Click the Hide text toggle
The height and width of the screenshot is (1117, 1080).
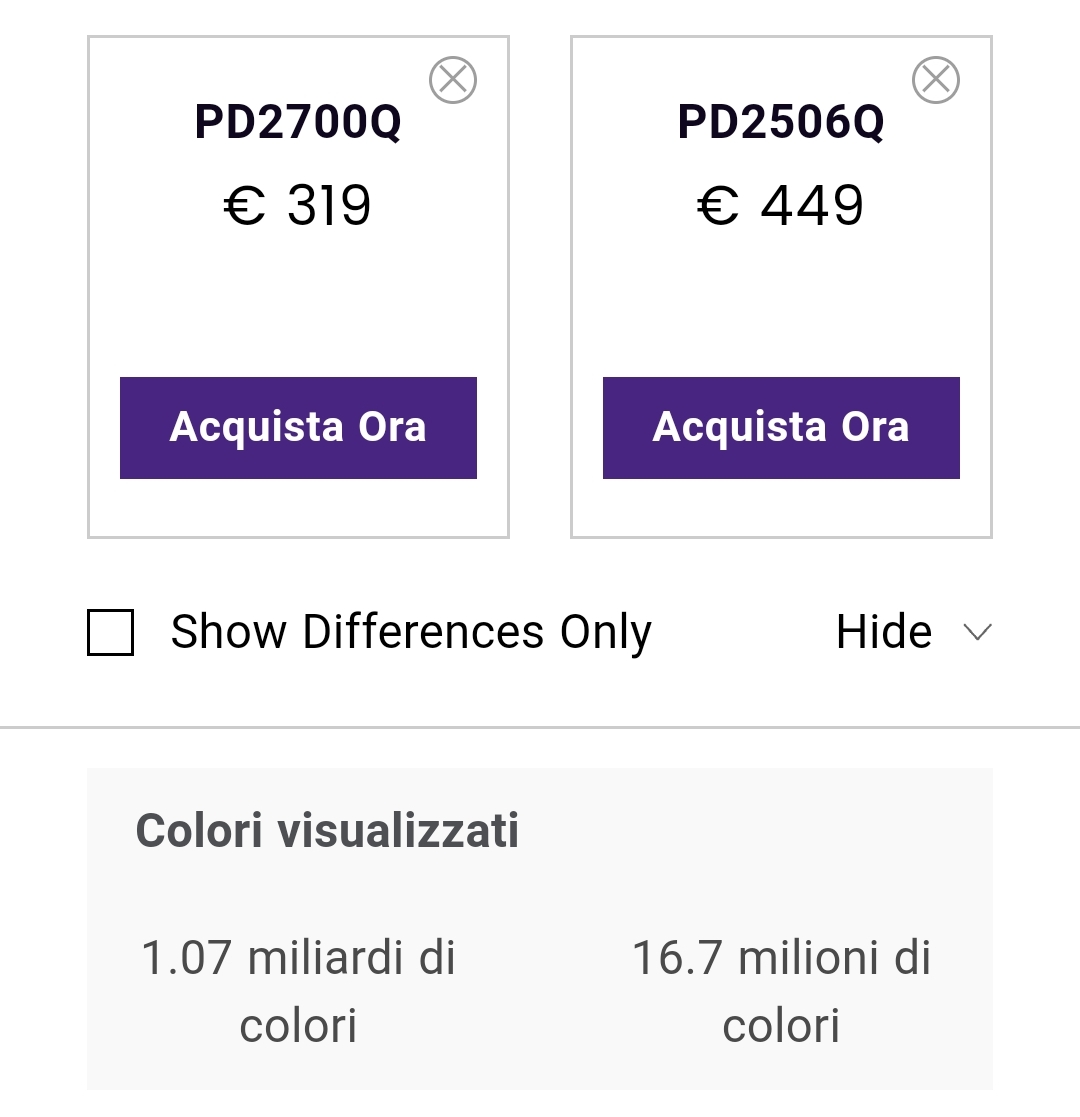pyautogui.click(x=883, y=632)
